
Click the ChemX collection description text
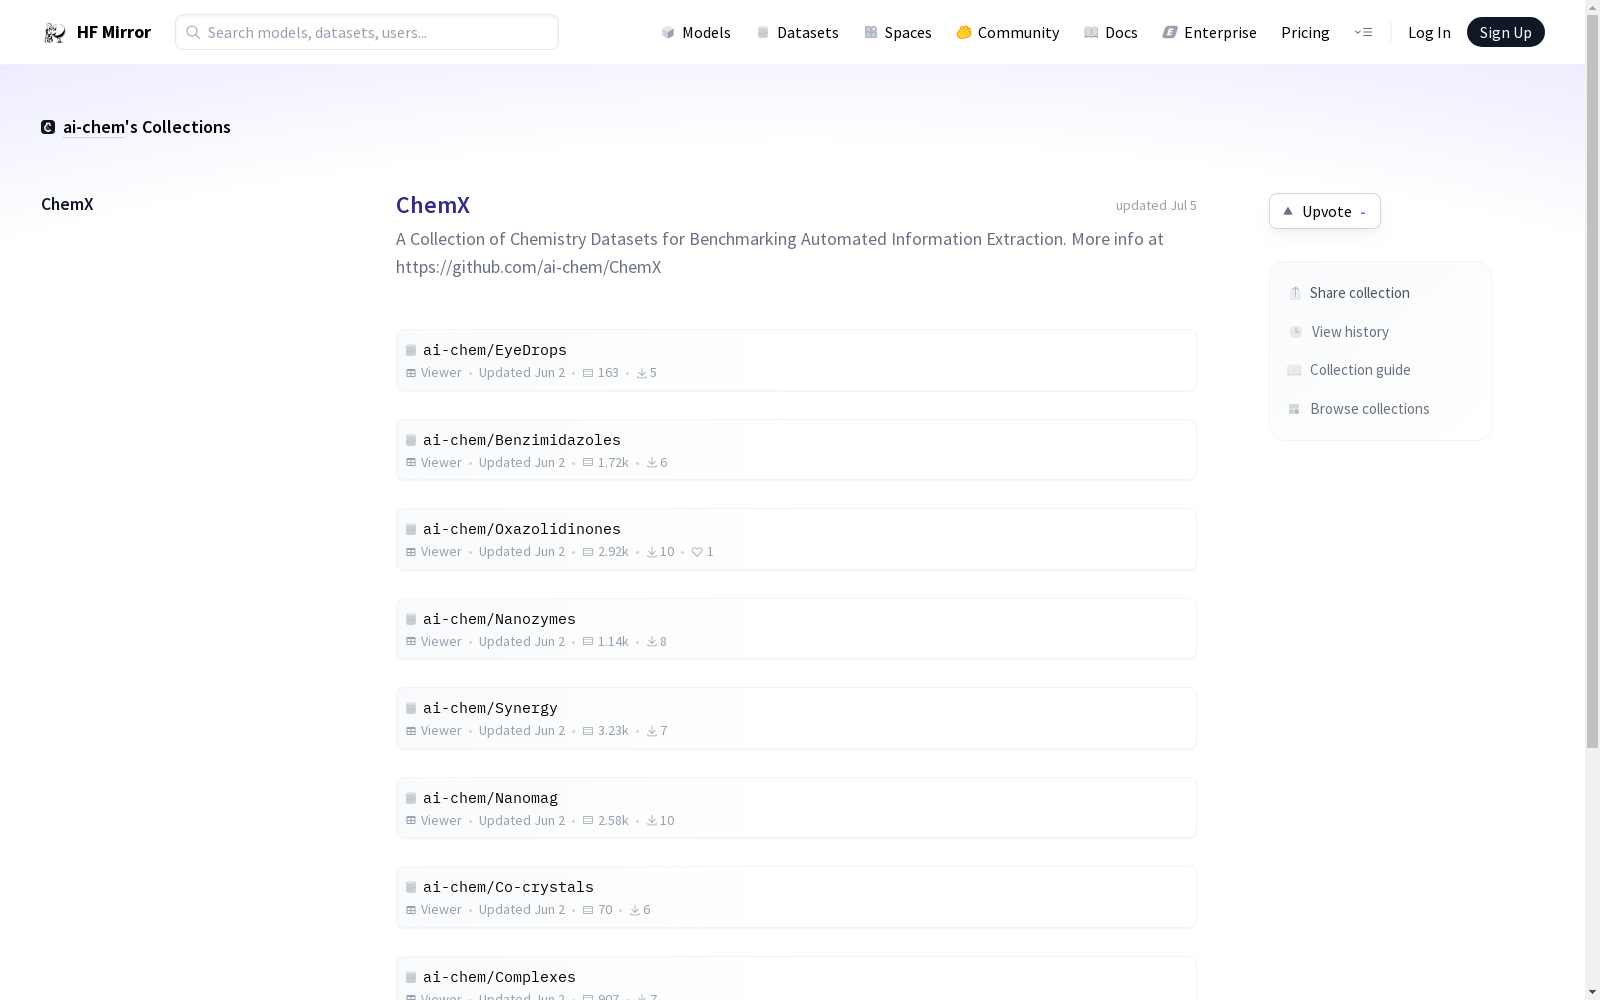tap(780, 253)
